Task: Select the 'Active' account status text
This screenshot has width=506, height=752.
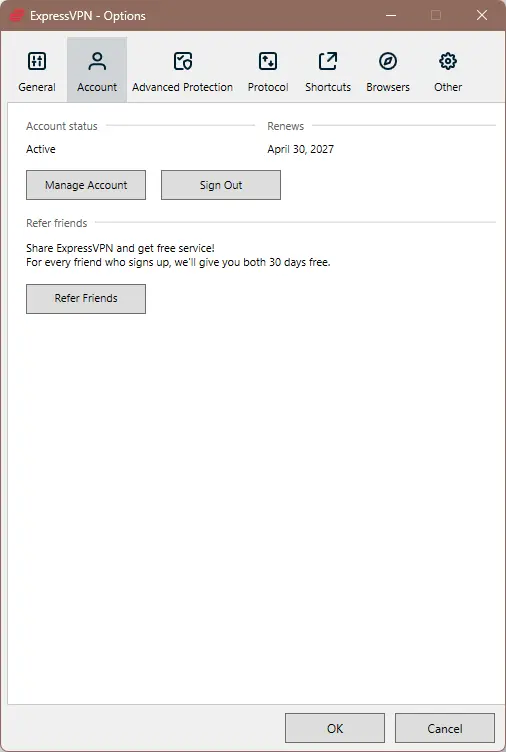Action: click(41, 149)
